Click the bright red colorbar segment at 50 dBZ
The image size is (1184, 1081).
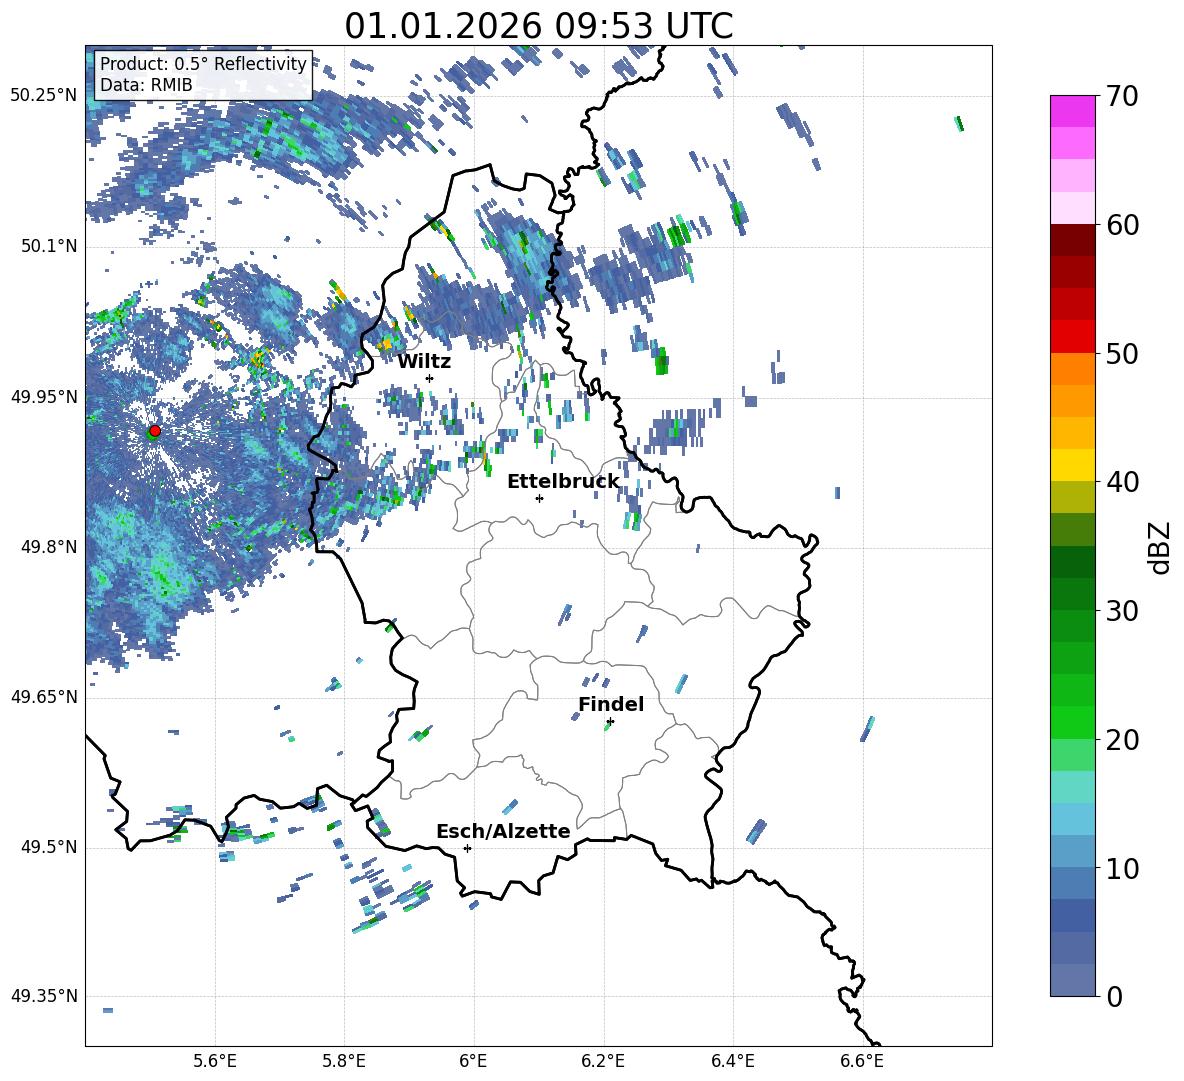tap(1072, 337)
